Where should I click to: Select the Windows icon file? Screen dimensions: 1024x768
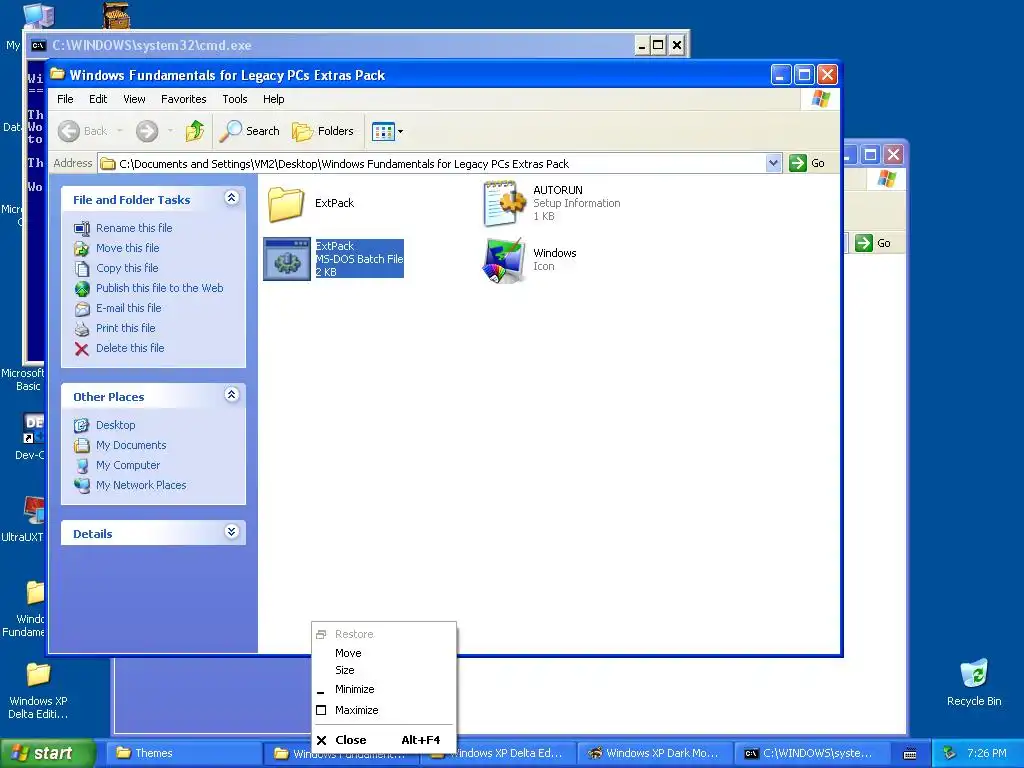[504, 261]
